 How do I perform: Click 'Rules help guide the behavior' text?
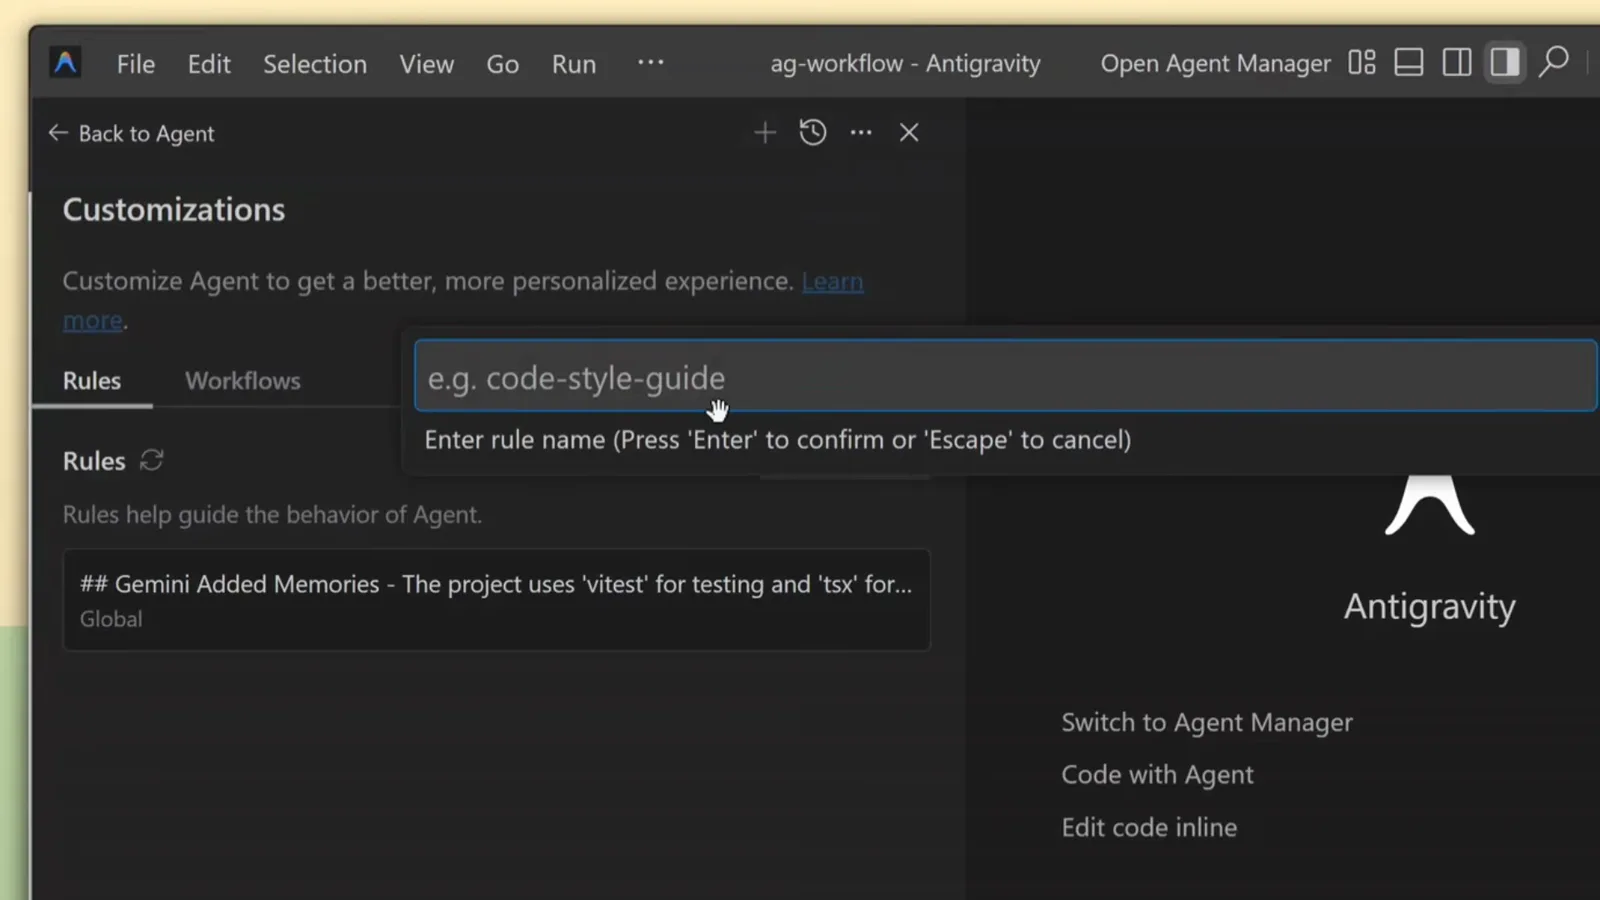[x=272, y=515]
